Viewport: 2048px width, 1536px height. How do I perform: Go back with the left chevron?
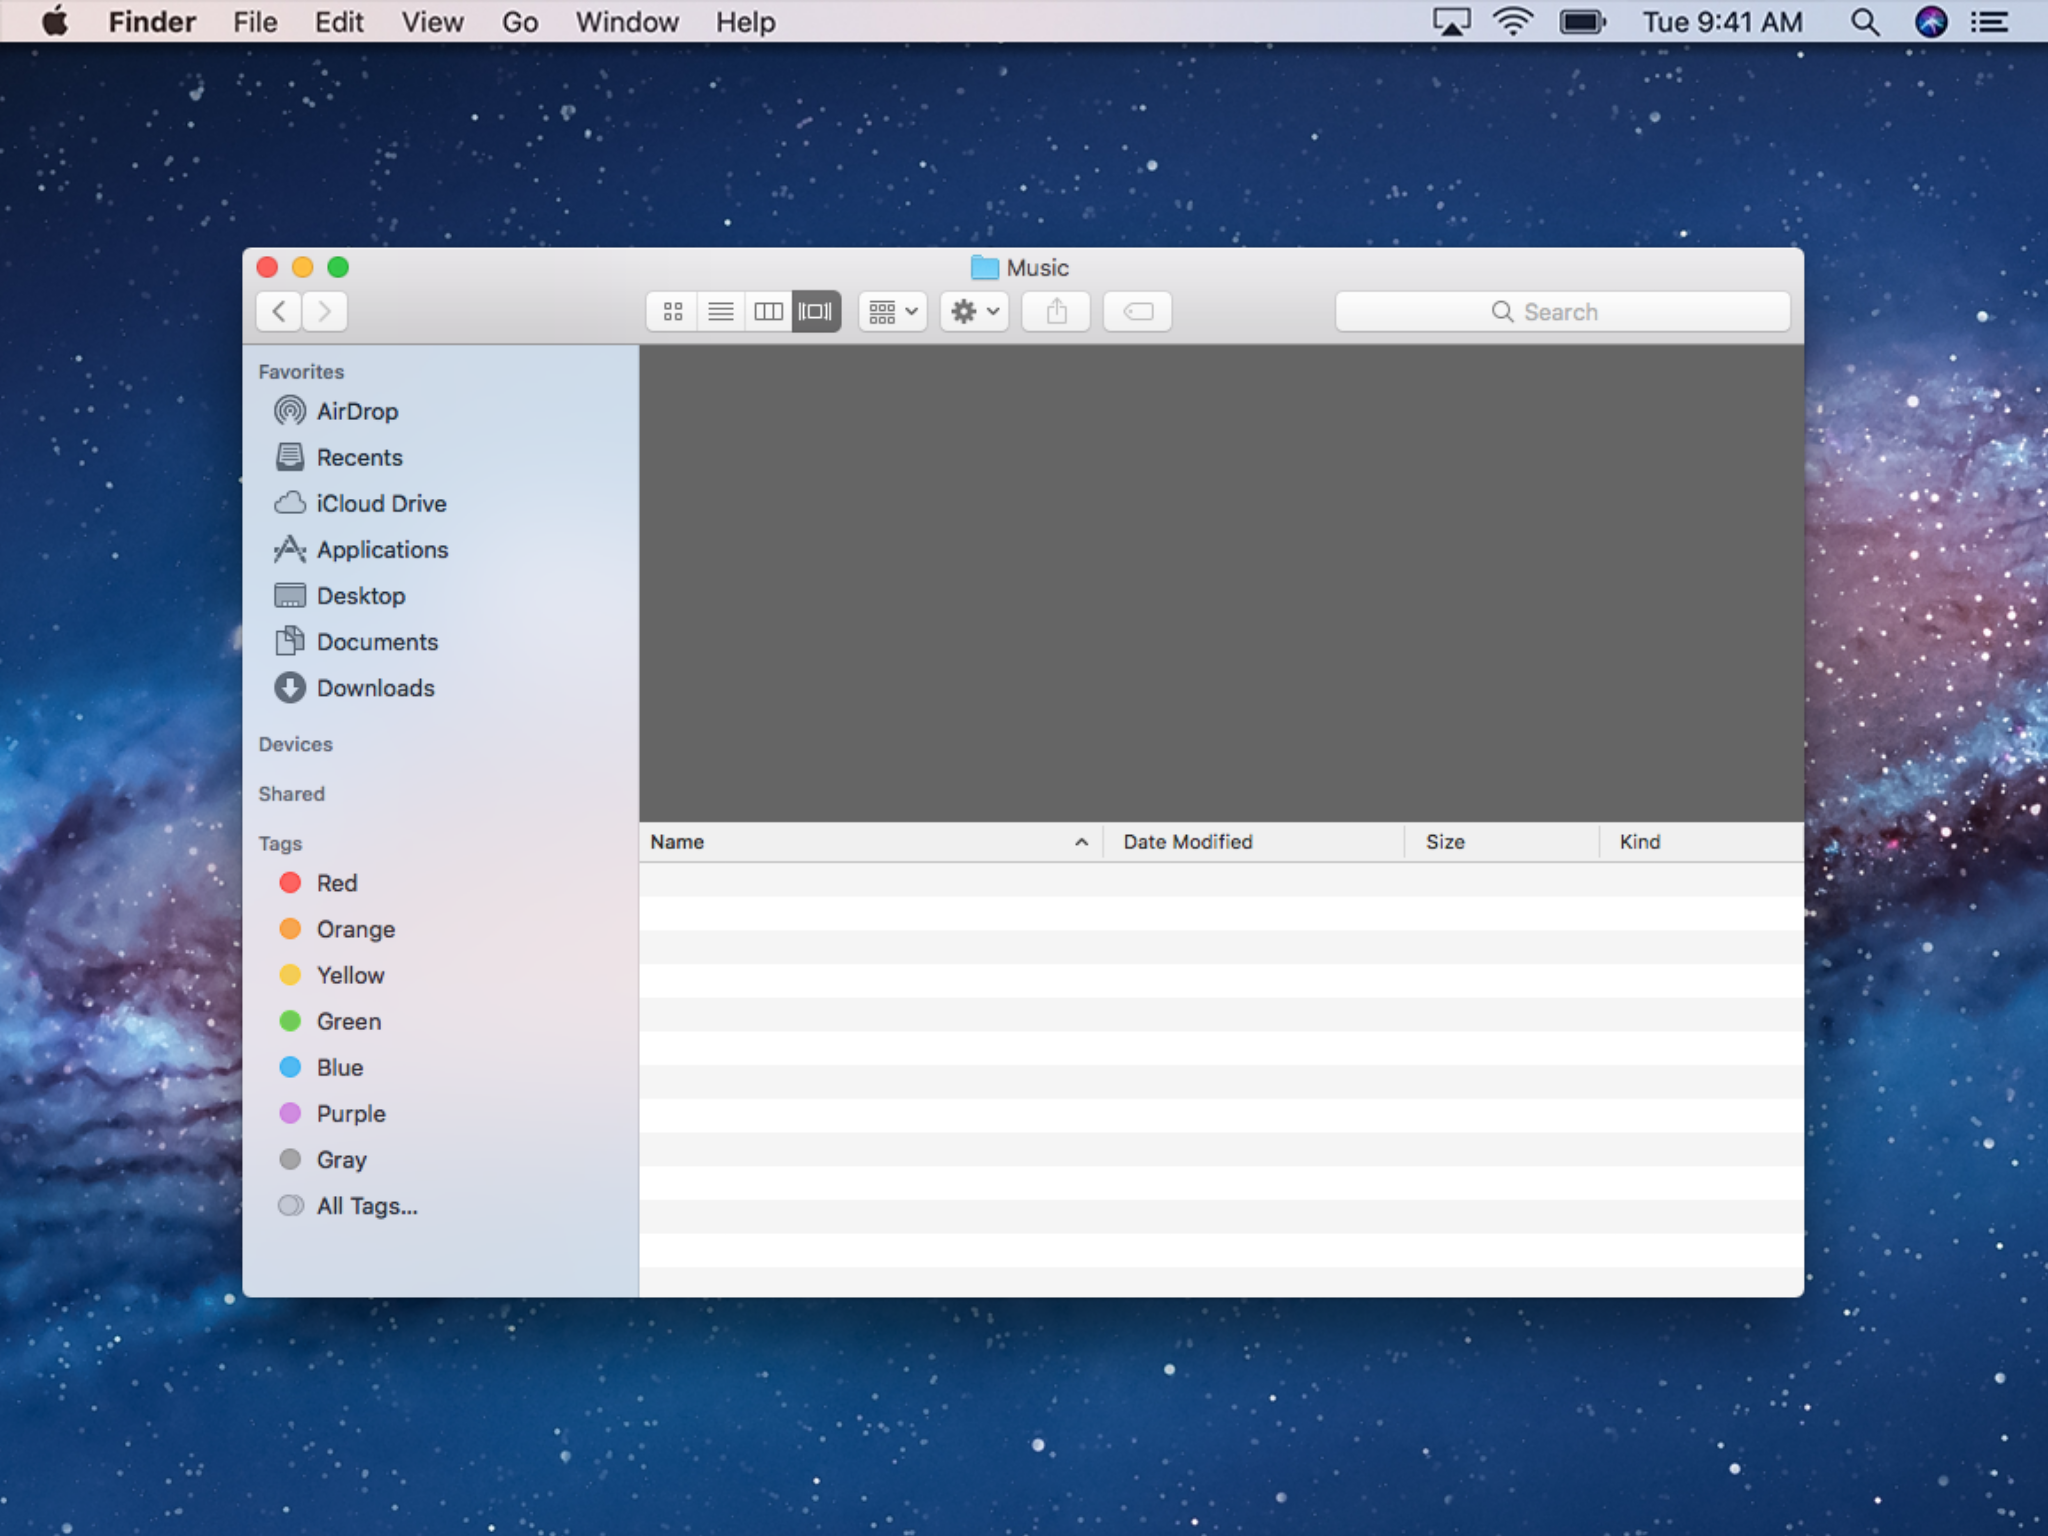click(x=279, y=312)
